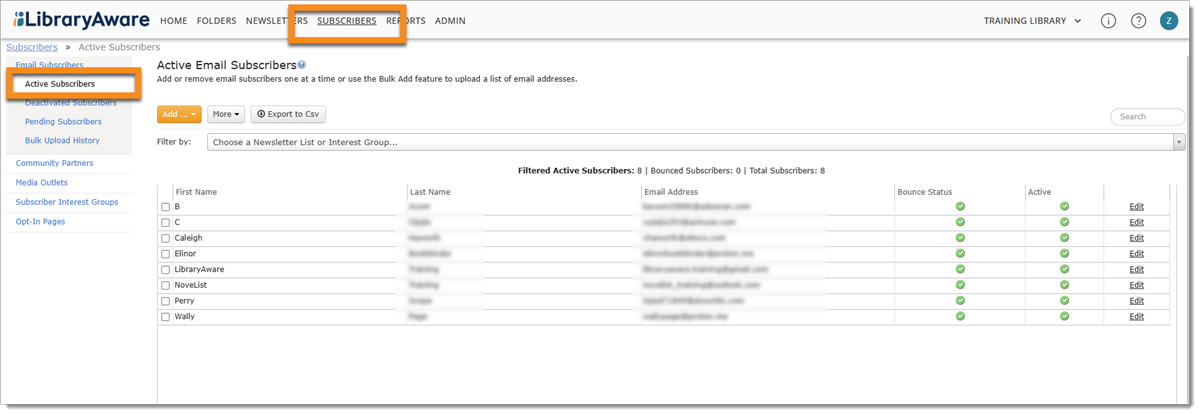Click help icon beside Active Email Subscribers title
Screen dimensions: 1199x414
302,65
